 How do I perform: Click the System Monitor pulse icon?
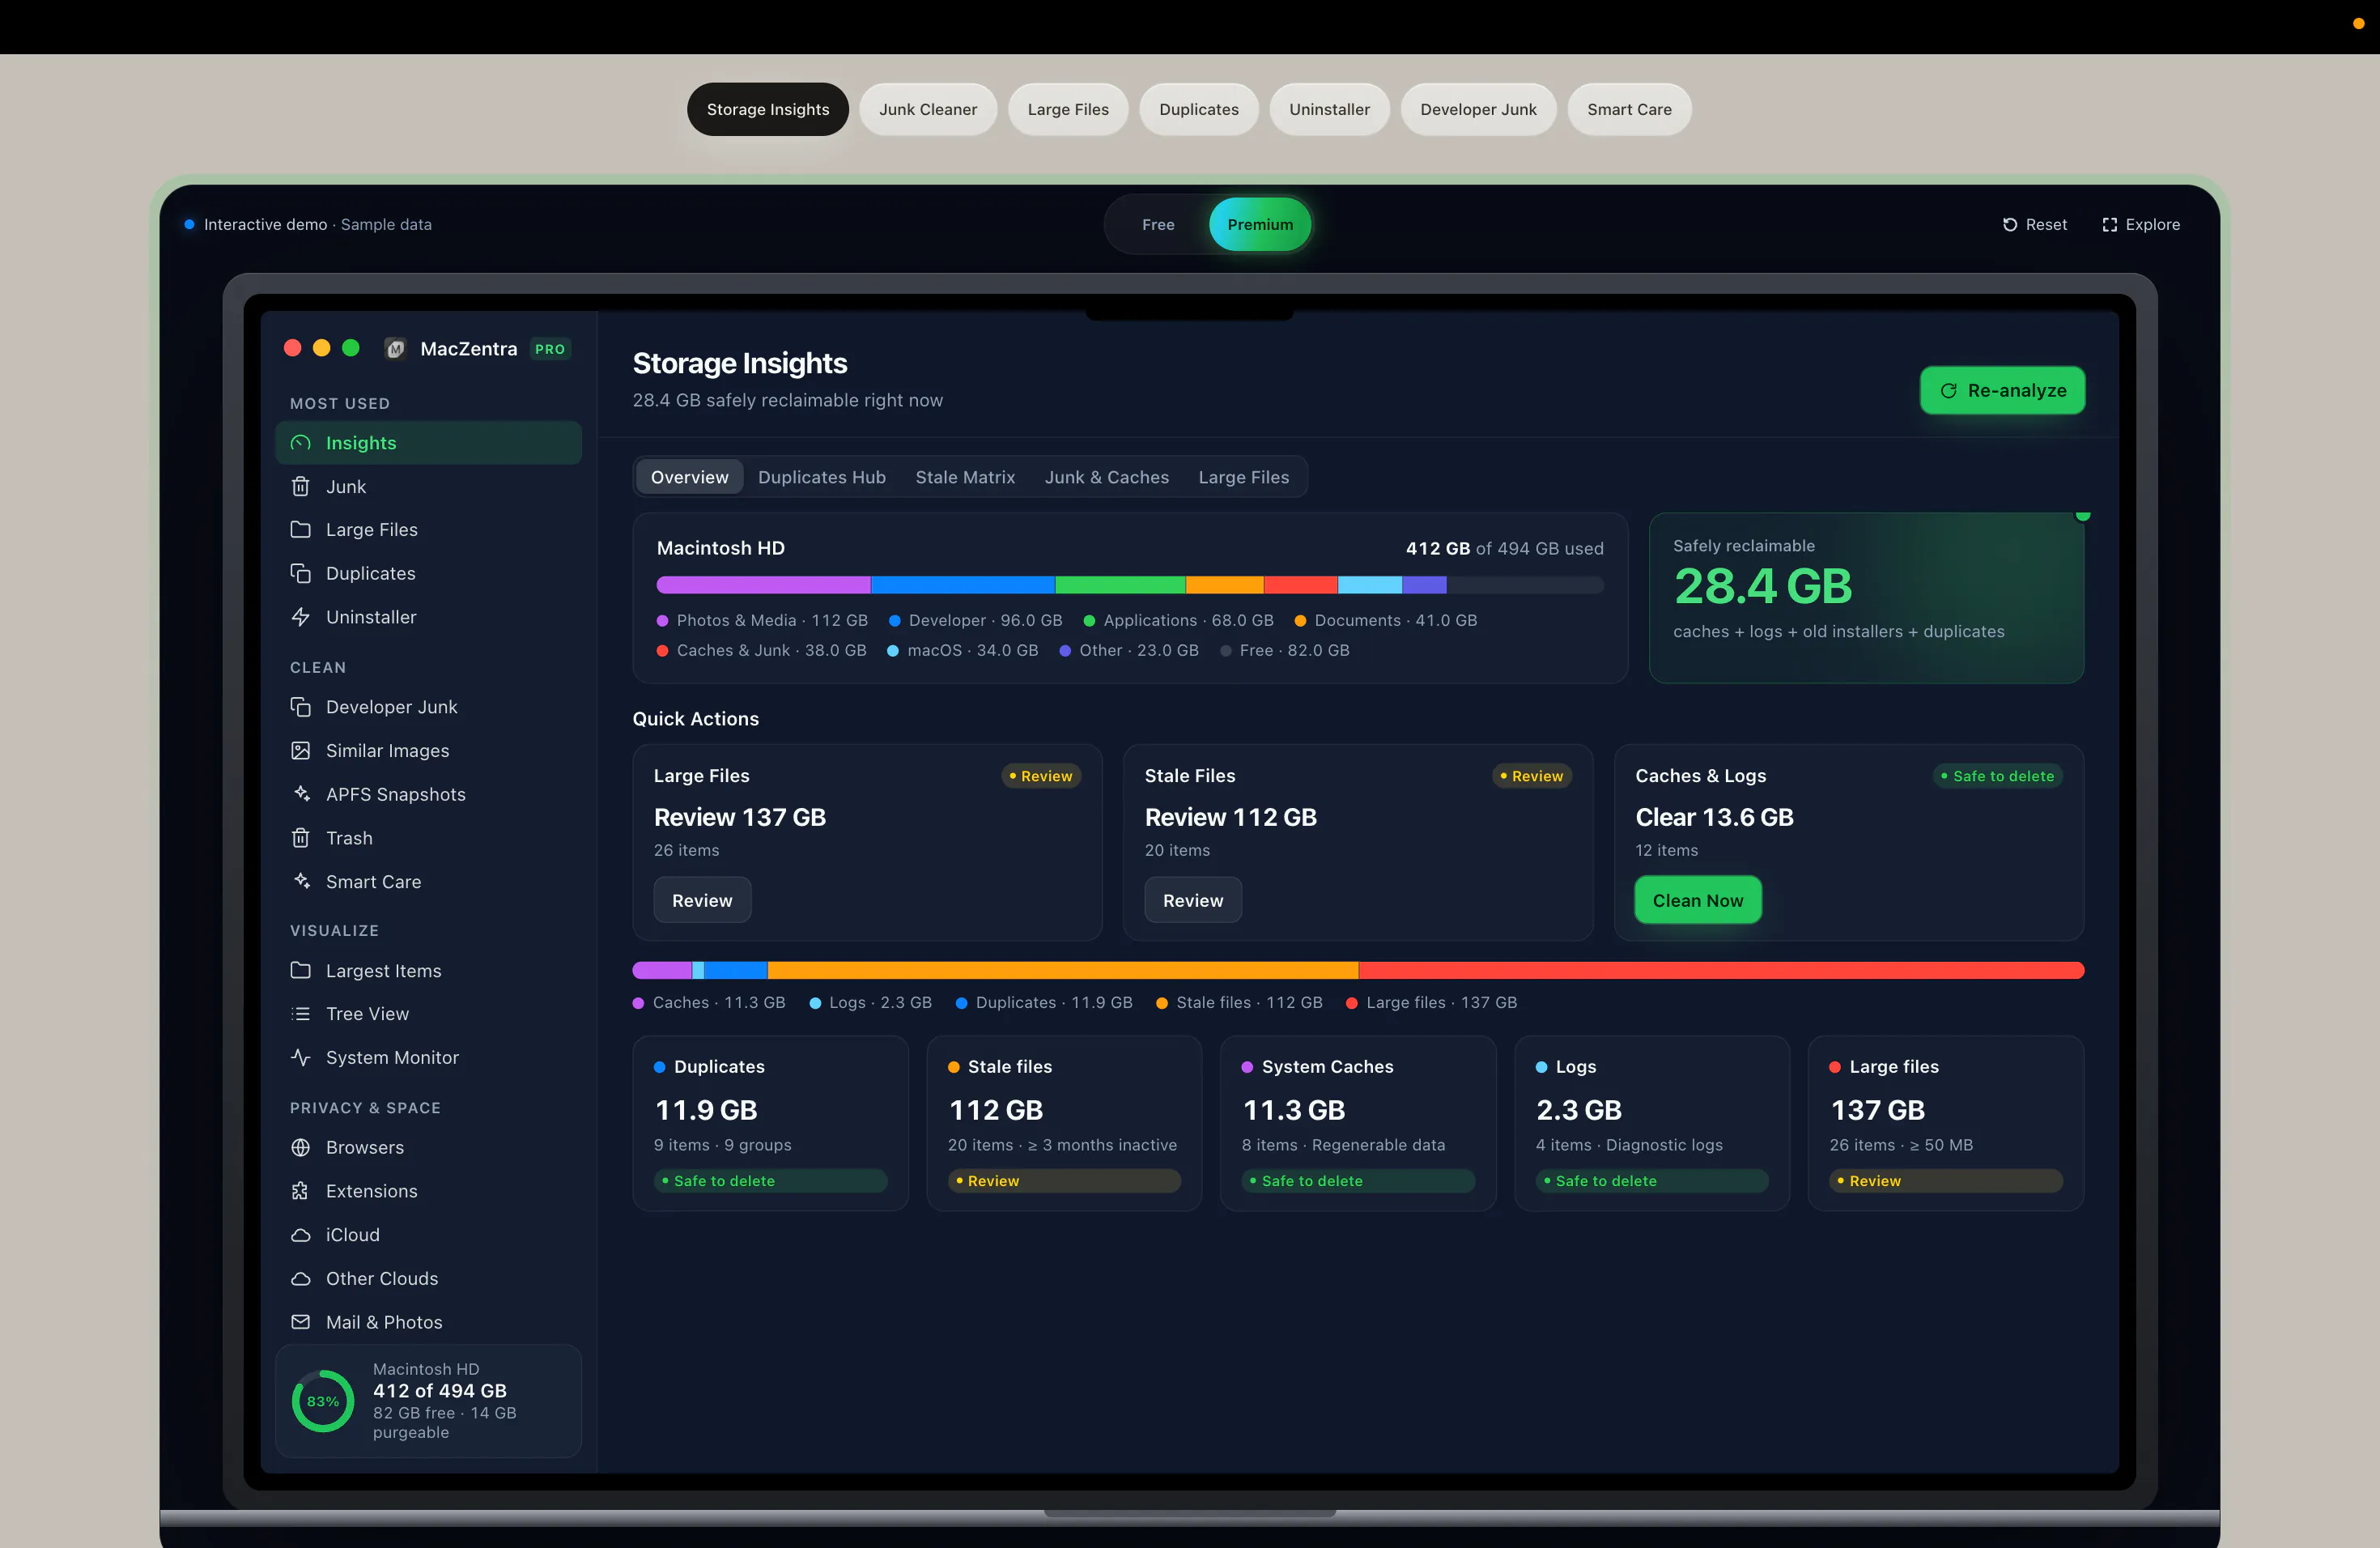pos(300,1057)
